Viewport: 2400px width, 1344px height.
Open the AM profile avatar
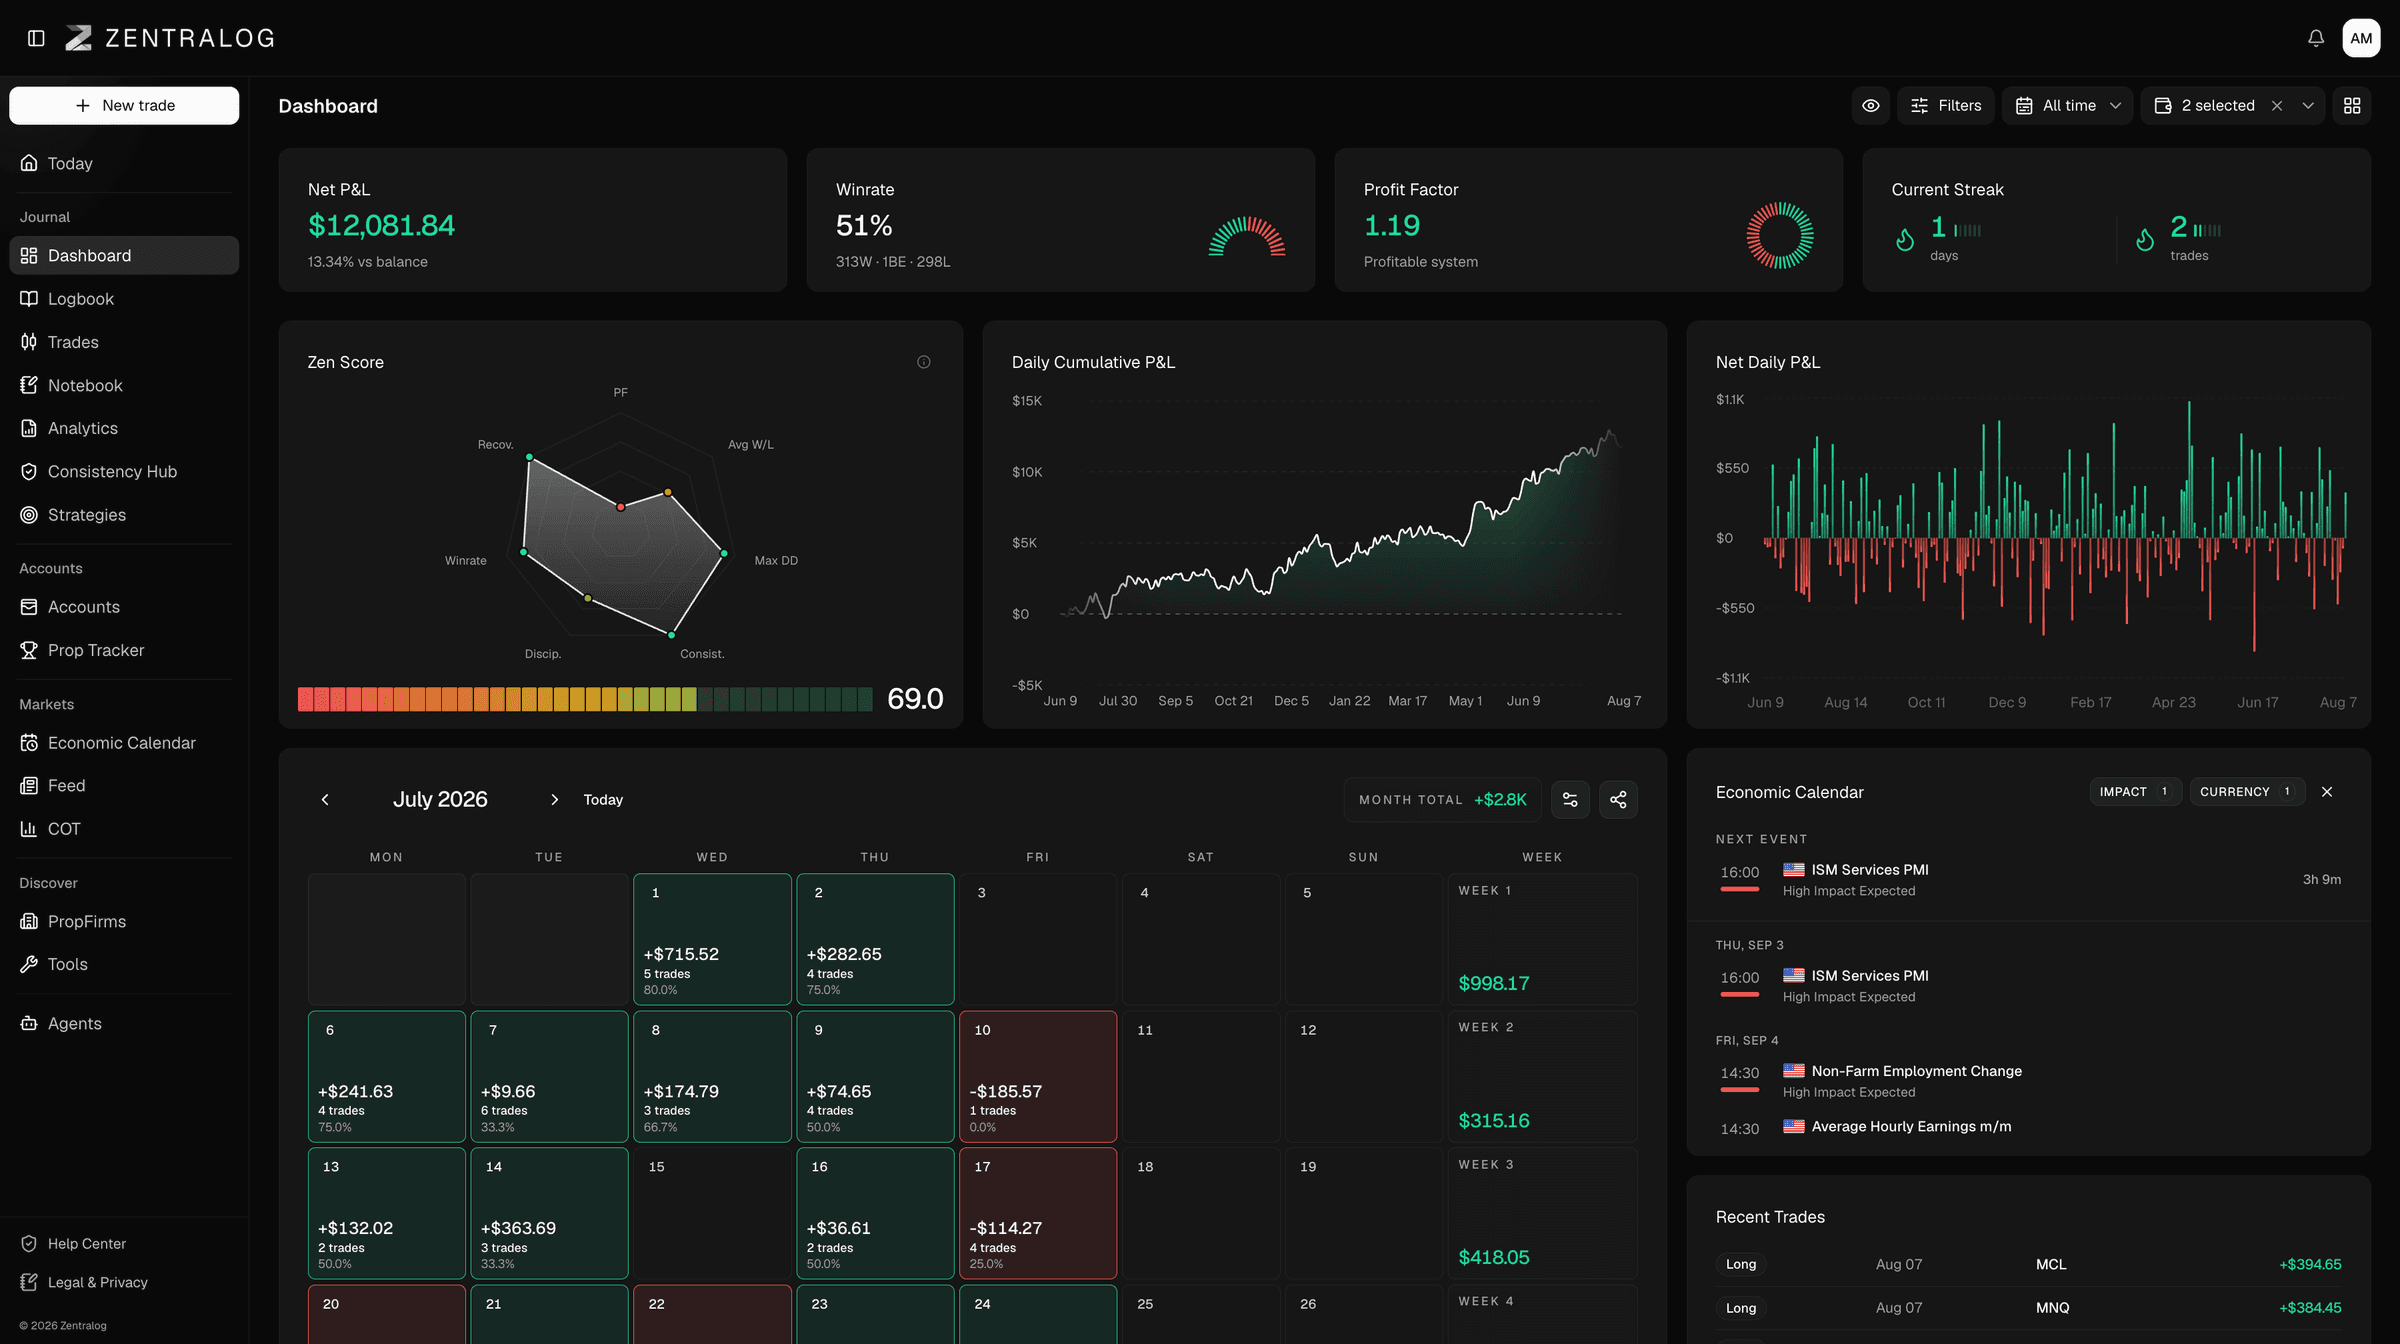click(2361, 38)
